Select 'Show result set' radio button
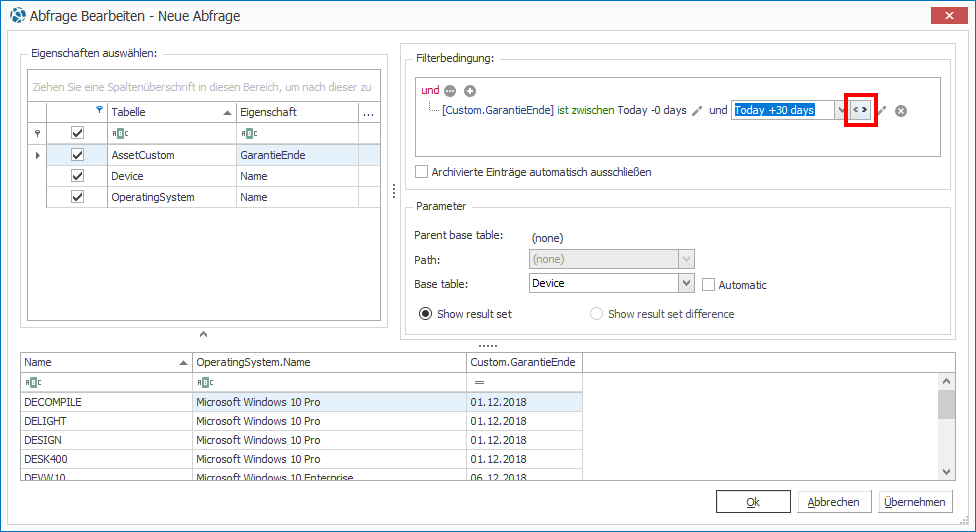Viewport: 976px width, 532px height. [425, 314]
